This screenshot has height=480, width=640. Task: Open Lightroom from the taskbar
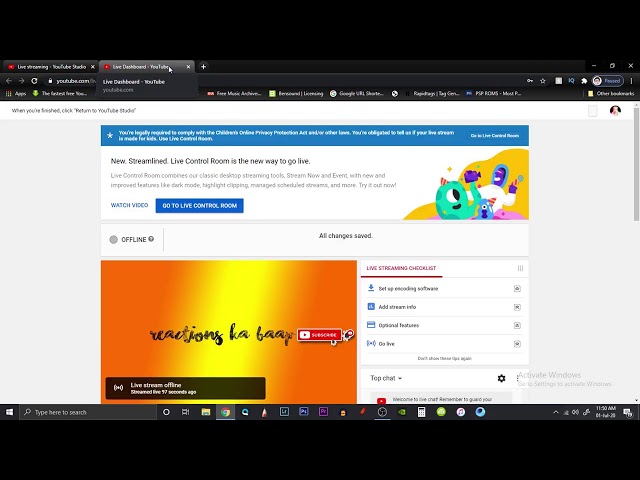(x=284, y=412)
